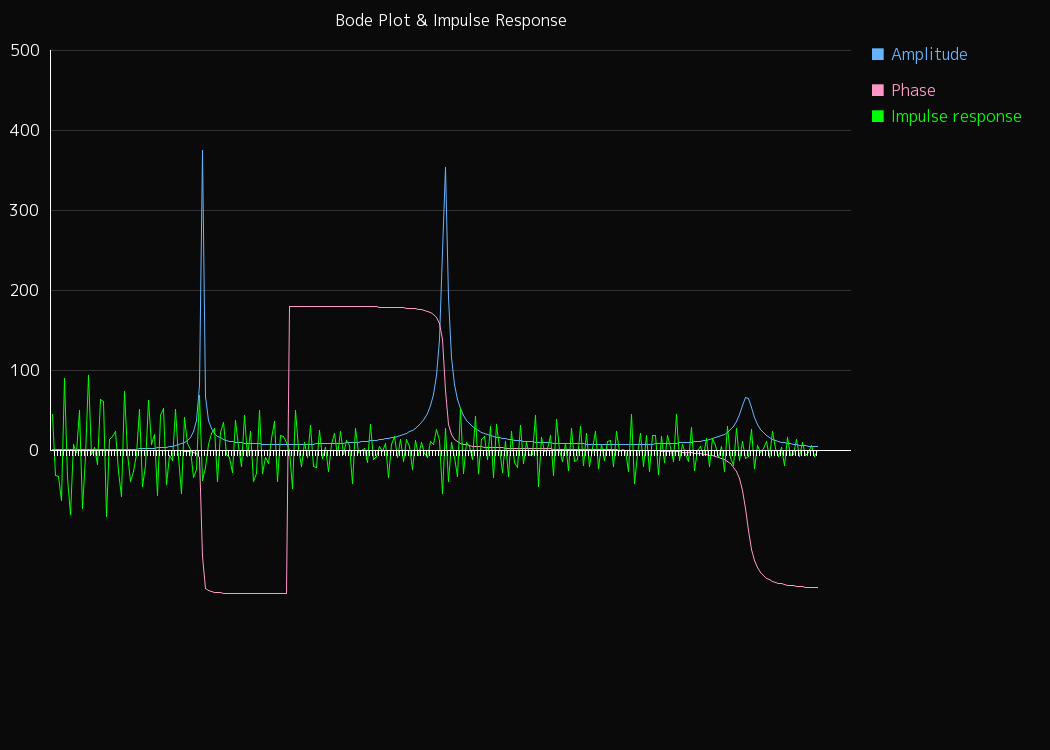Toggle the Impulse response legend label

956,116
